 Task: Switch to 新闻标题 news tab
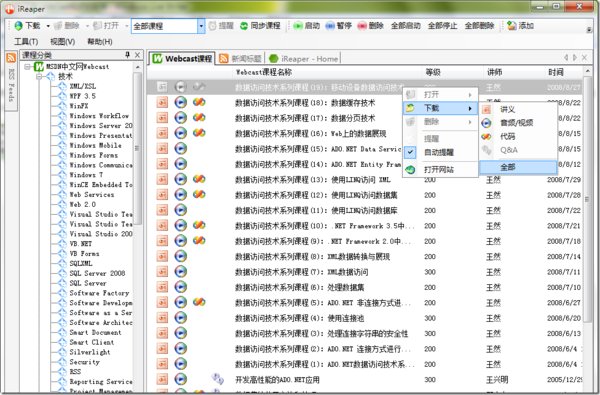pyautogui.click(x=241, y=59)
